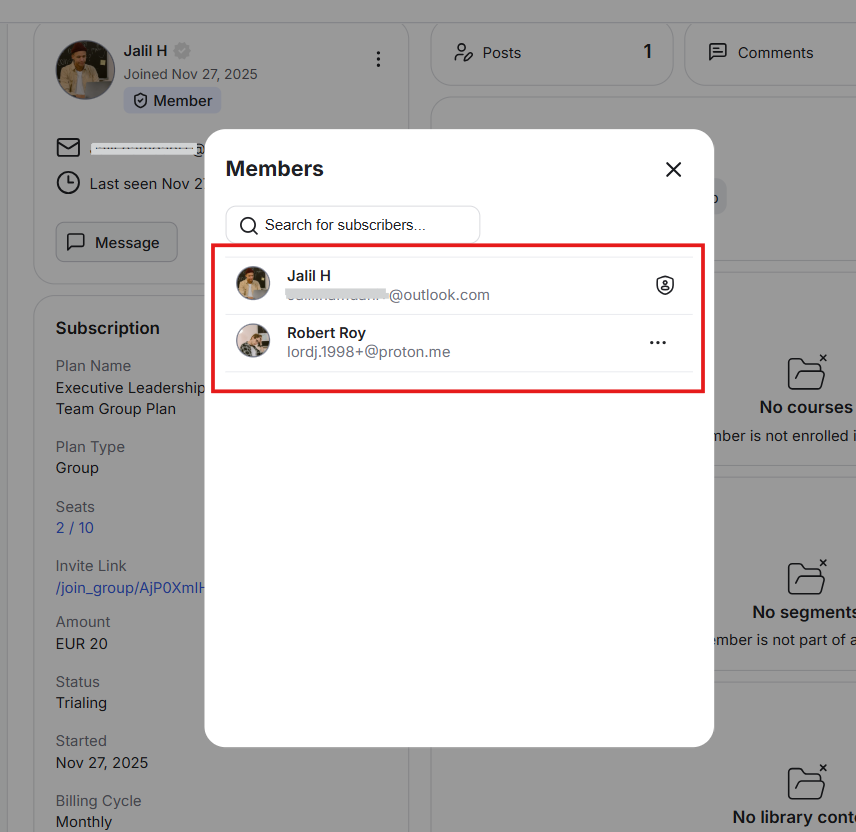Open Robert Roy's three-dot options menu
The image size is (856, 832).
658,342
